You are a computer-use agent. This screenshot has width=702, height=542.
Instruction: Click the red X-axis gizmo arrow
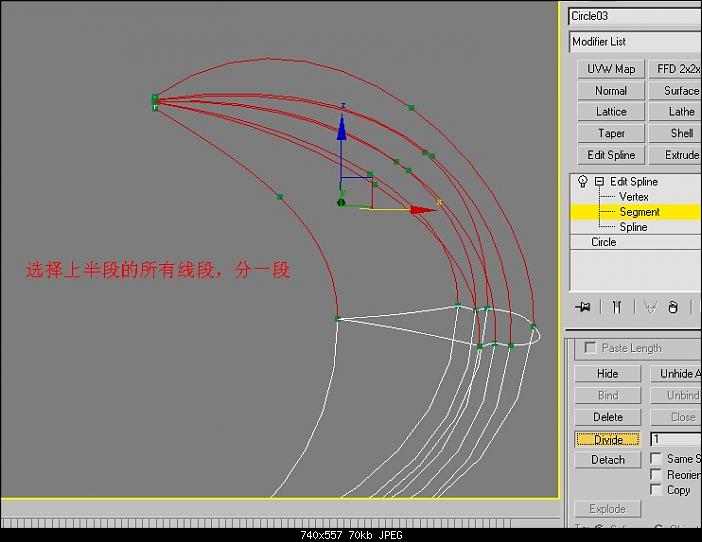pos(423,209)
